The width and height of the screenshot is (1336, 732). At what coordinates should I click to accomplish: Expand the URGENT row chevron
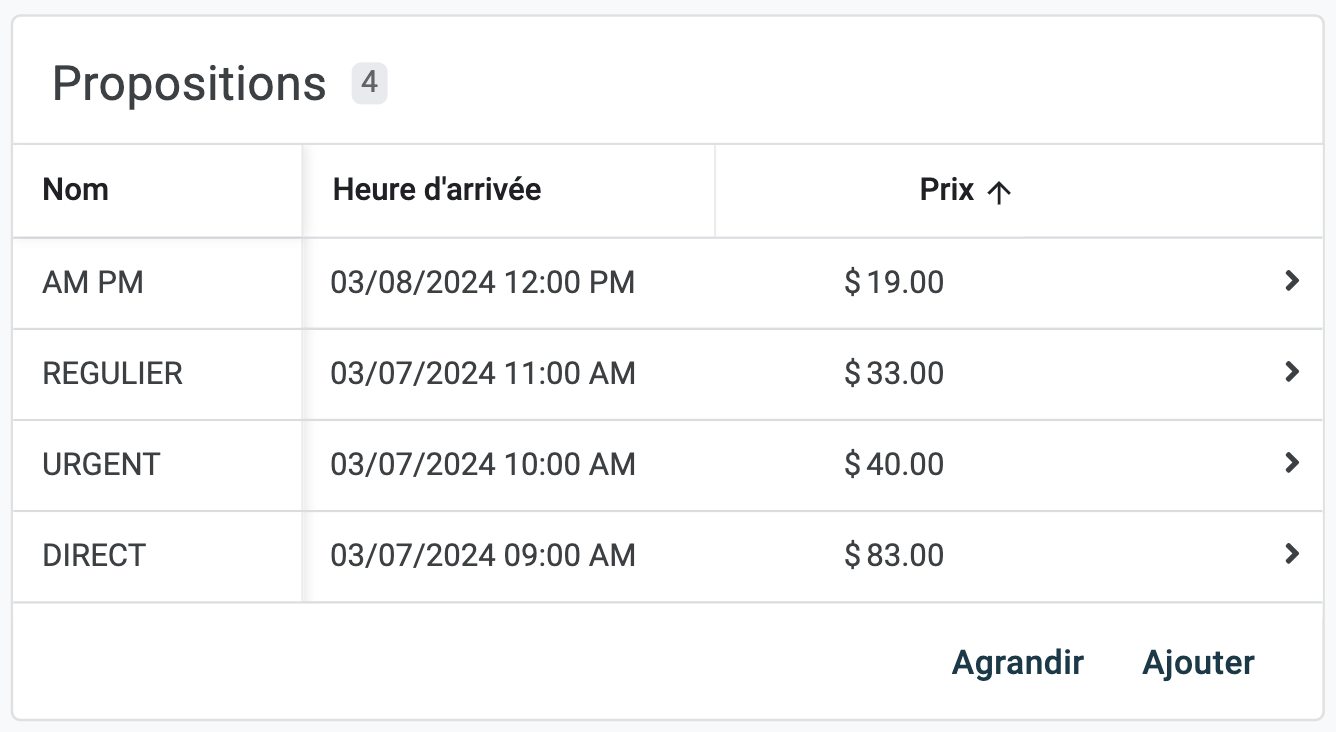(x=1292, y=463)
